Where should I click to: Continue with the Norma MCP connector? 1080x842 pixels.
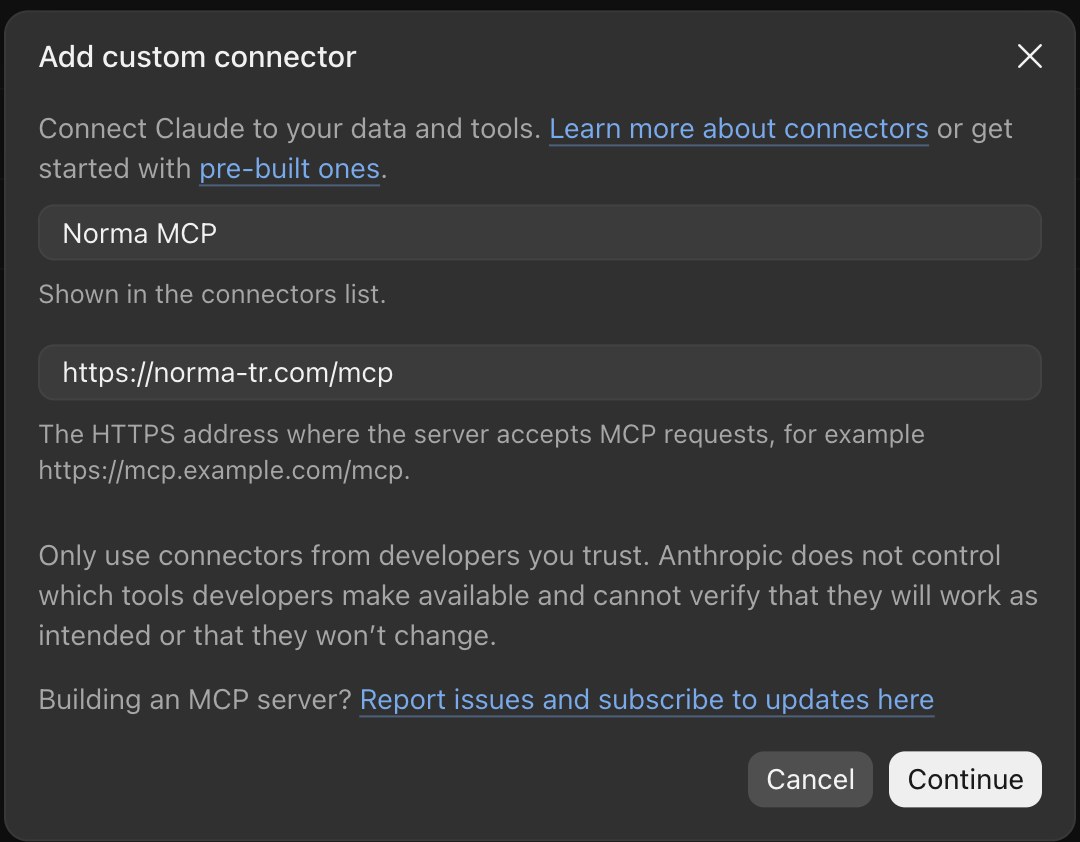coord(965,779)
